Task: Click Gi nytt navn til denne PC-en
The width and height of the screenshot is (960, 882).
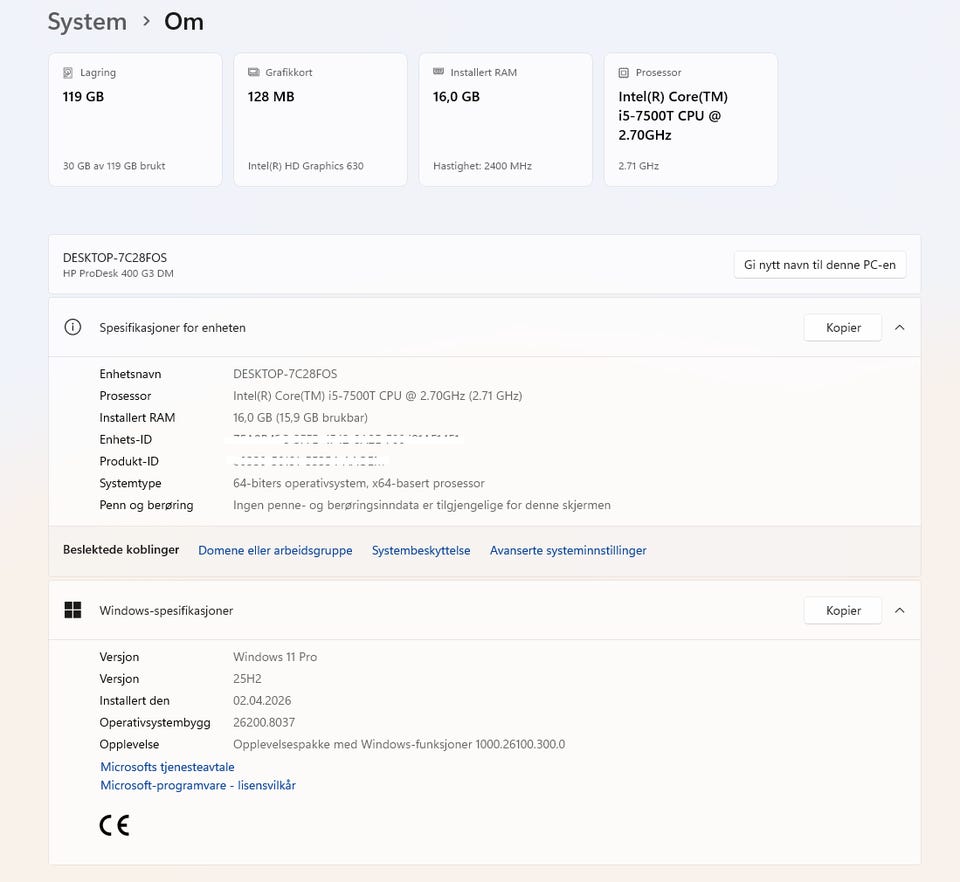Action: pos(820,265)
